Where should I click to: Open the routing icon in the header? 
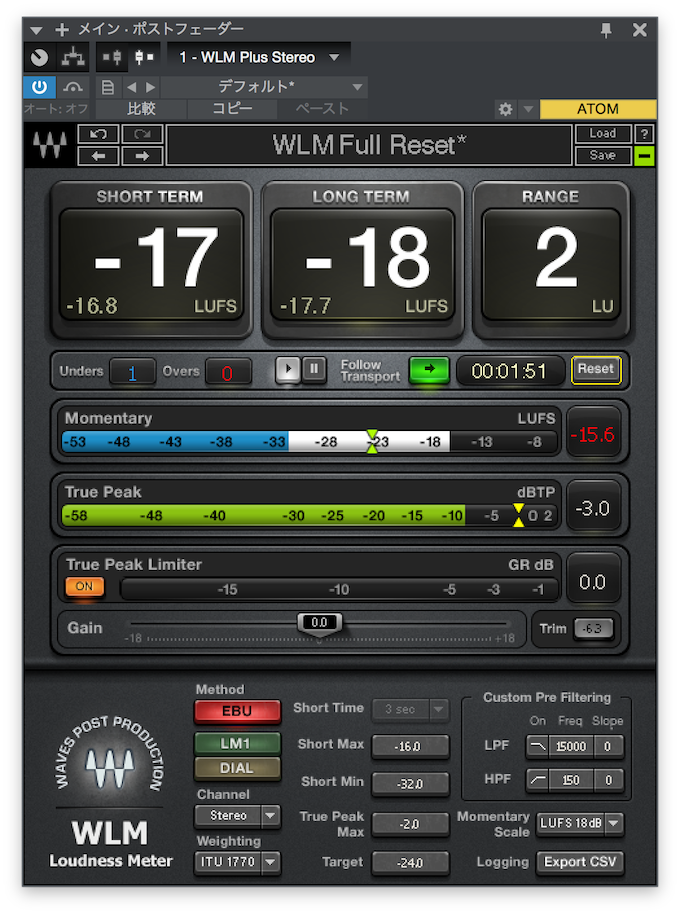coord(73,57)
